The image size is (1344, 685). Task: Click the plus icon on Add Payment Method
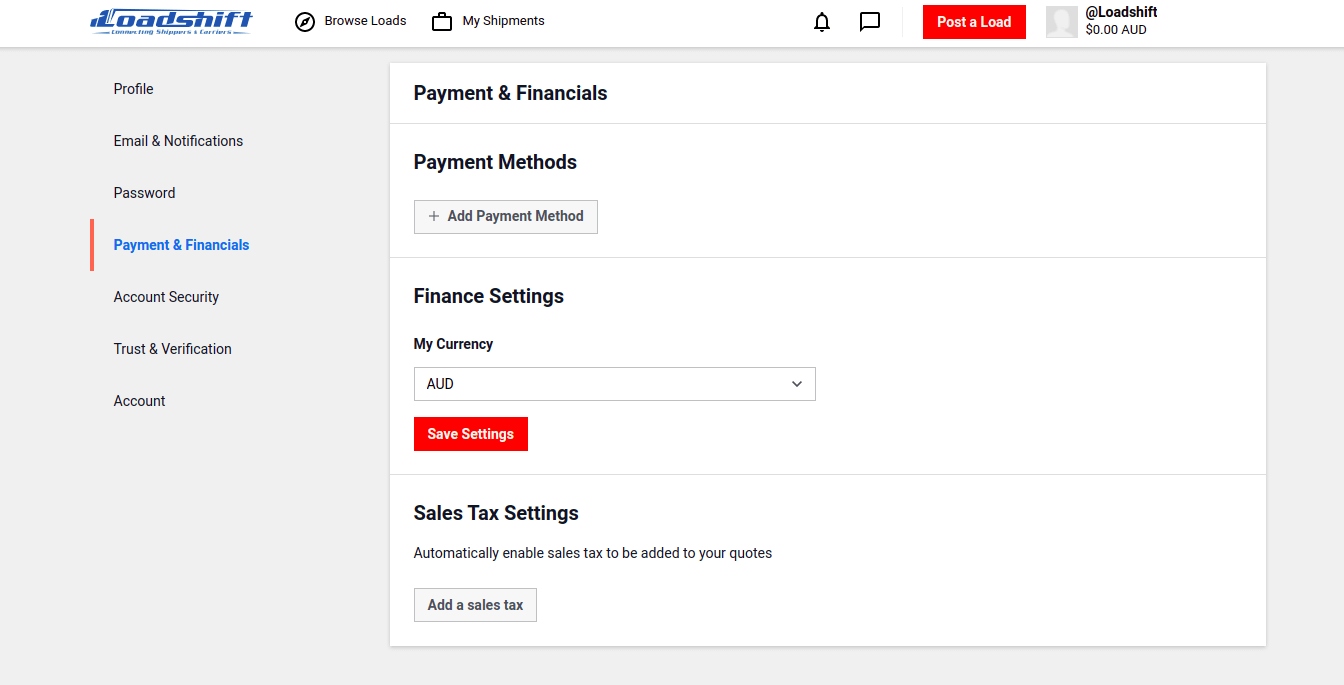(x=434, y=217)
